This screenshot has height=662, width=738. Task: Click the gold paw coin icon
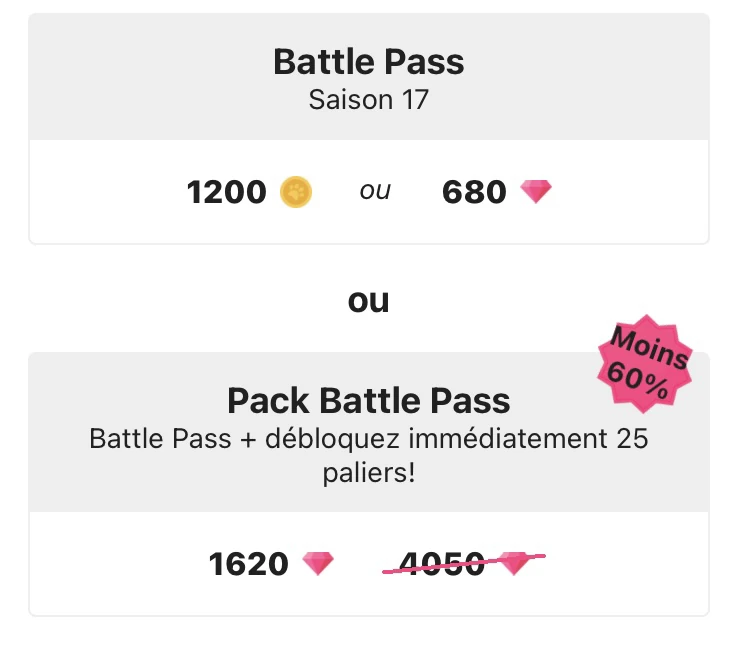[296, 191]
